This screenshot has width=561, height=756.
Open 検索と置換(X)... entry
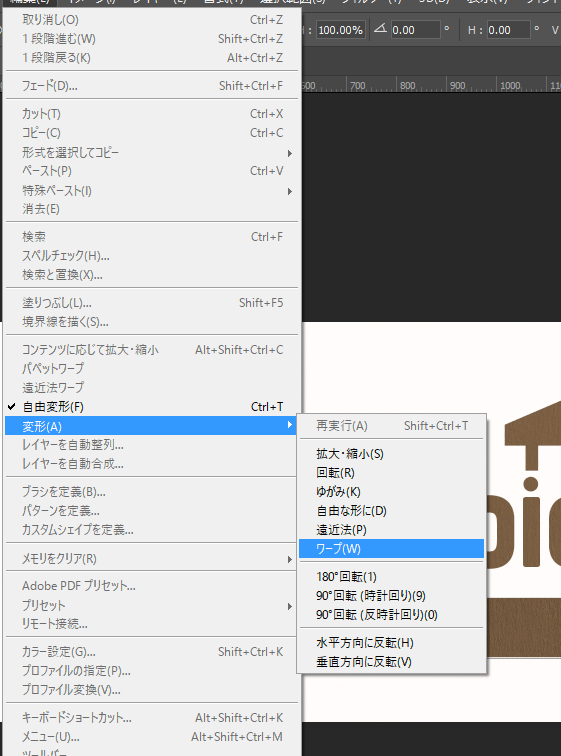coord(151,275)
